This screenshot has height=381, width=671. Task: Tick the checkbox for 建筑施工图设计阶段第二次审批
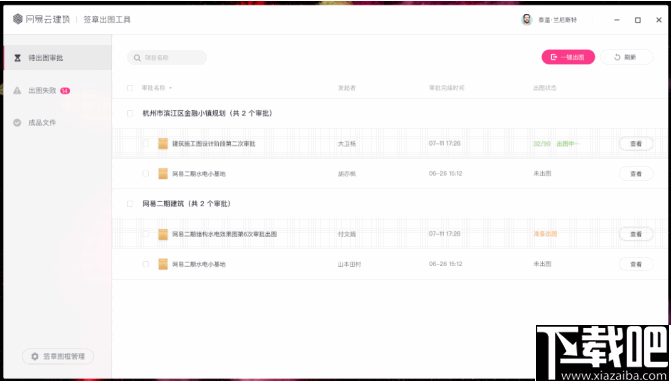pos(145,143)
